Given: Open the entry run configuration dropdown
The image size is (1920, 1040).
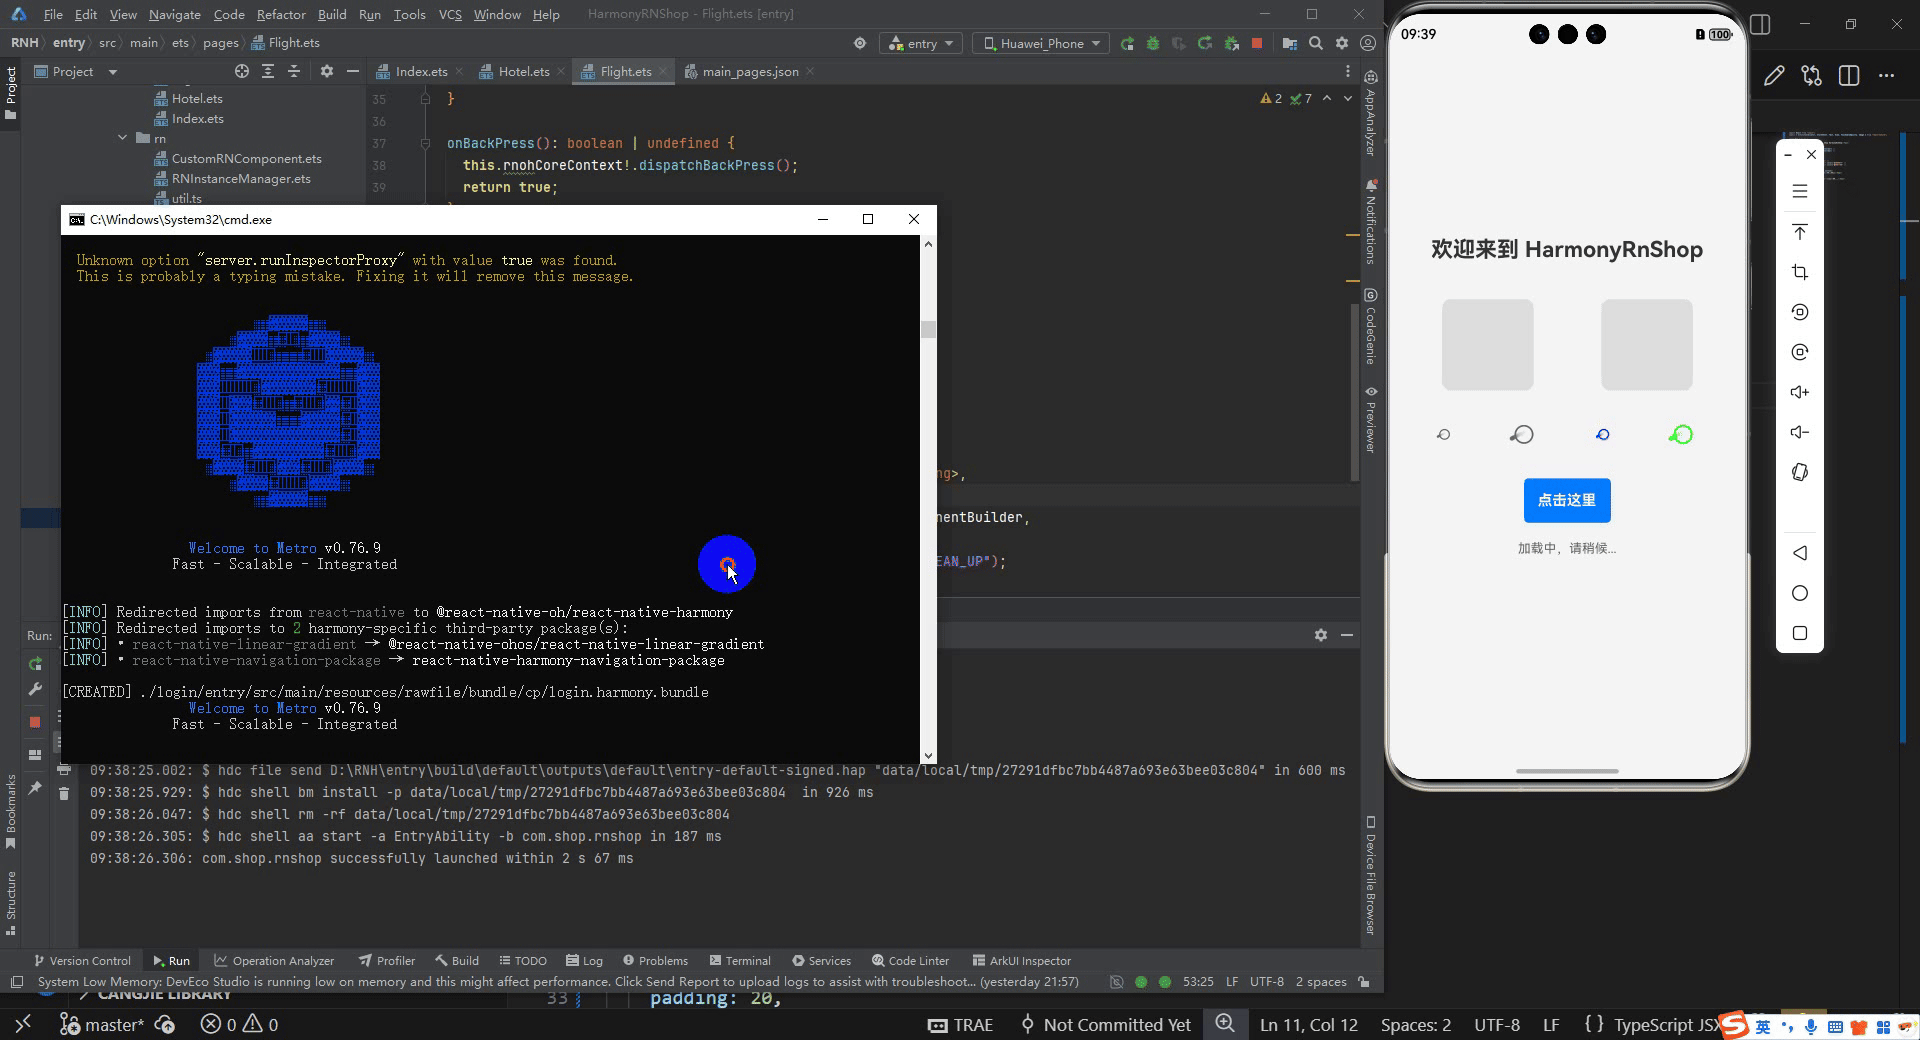Looking at the screenshot, I should point(921,43).
